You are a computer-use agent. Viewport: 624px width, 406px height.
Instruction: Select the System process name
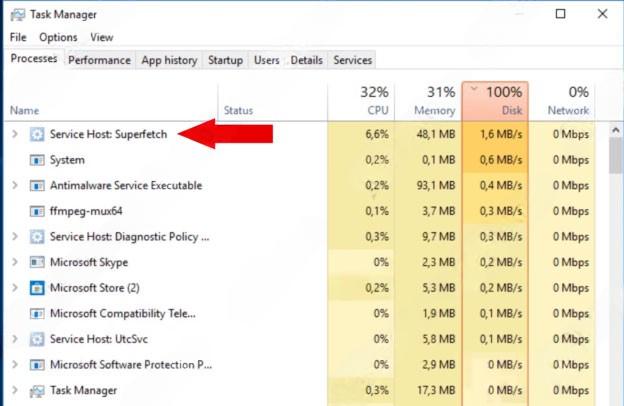(x=67, y=160)
